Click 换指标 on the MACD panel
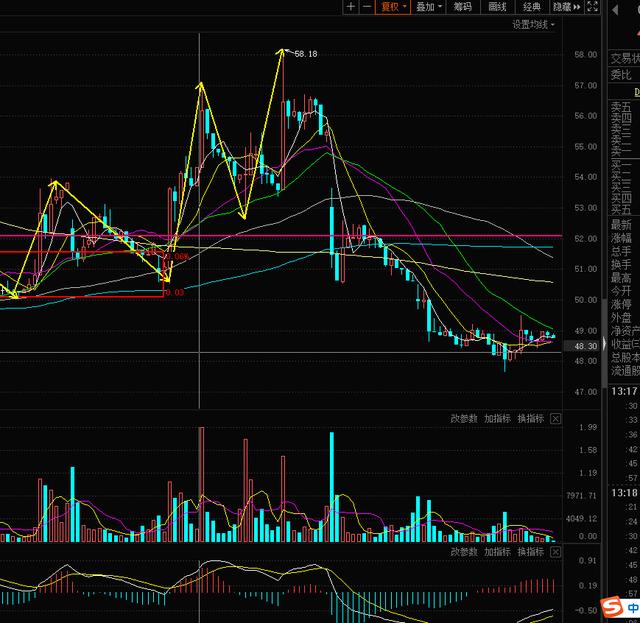This screenshot has height=623, width=640. tap(530, 551)
